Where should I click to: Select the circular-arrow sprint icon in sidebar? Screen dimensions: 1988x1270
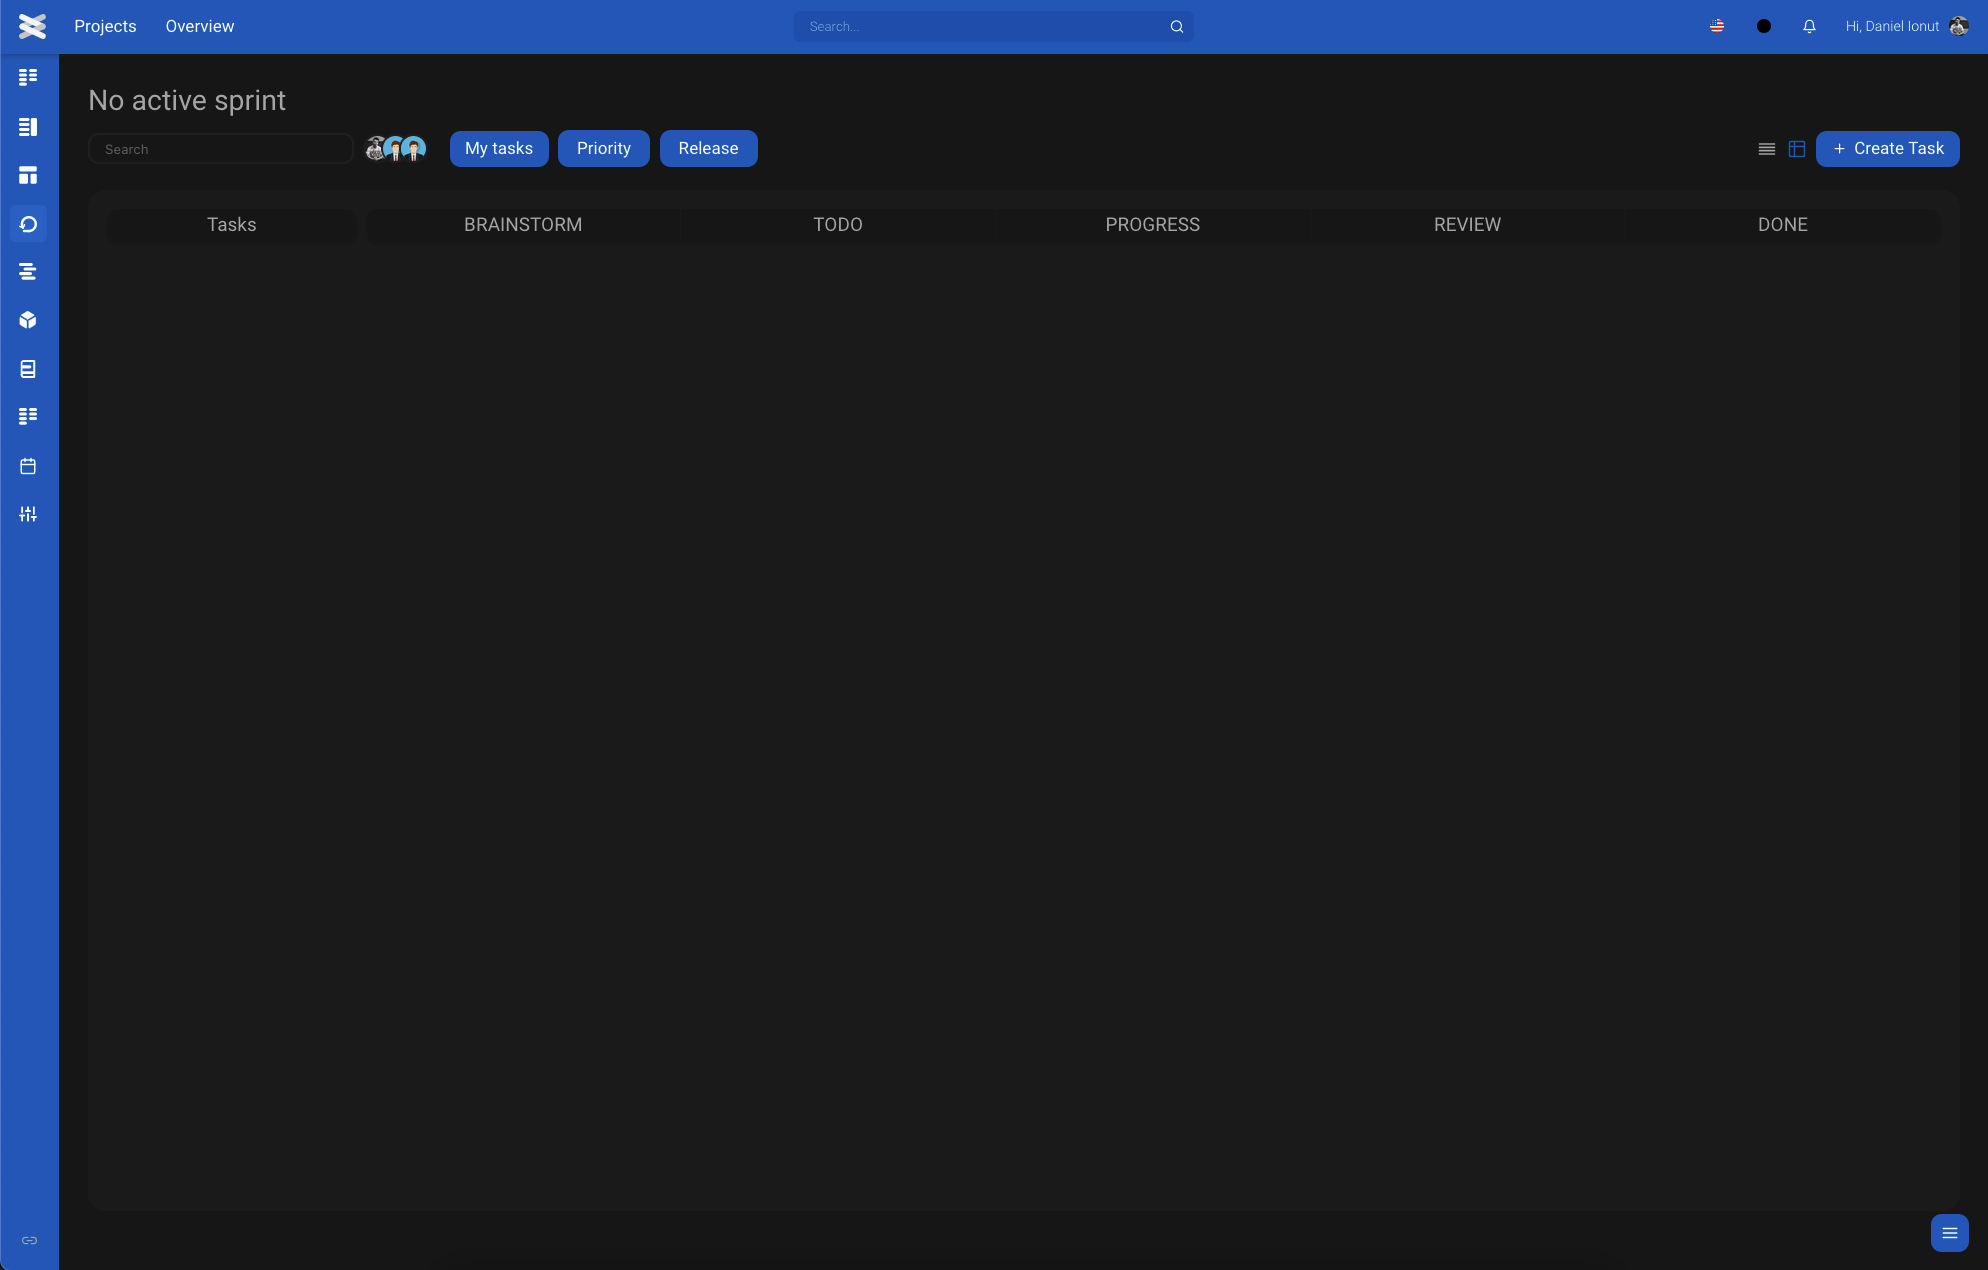(x=28, y=224)
